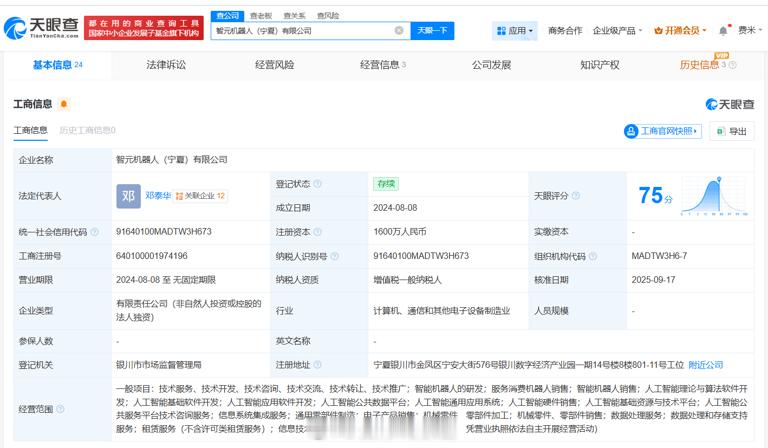
Task: Click the founding date 2024-08-08
Action: coord(395,208)
